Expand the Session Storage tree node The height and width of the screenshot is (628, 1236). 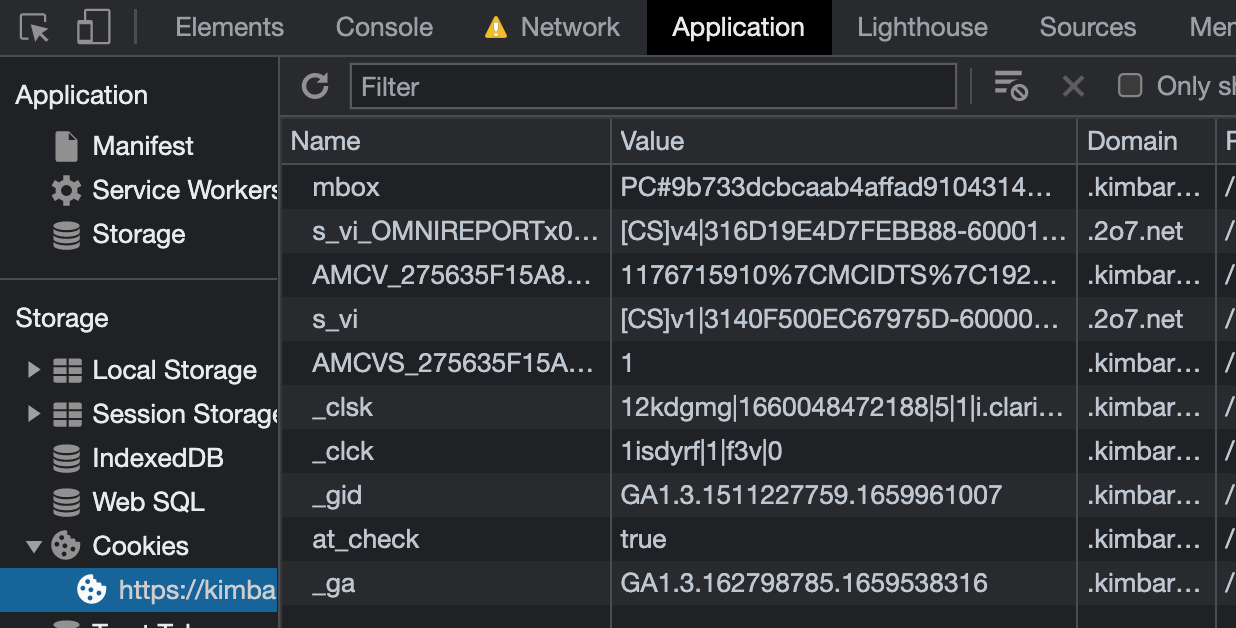[x=34, y=414]
